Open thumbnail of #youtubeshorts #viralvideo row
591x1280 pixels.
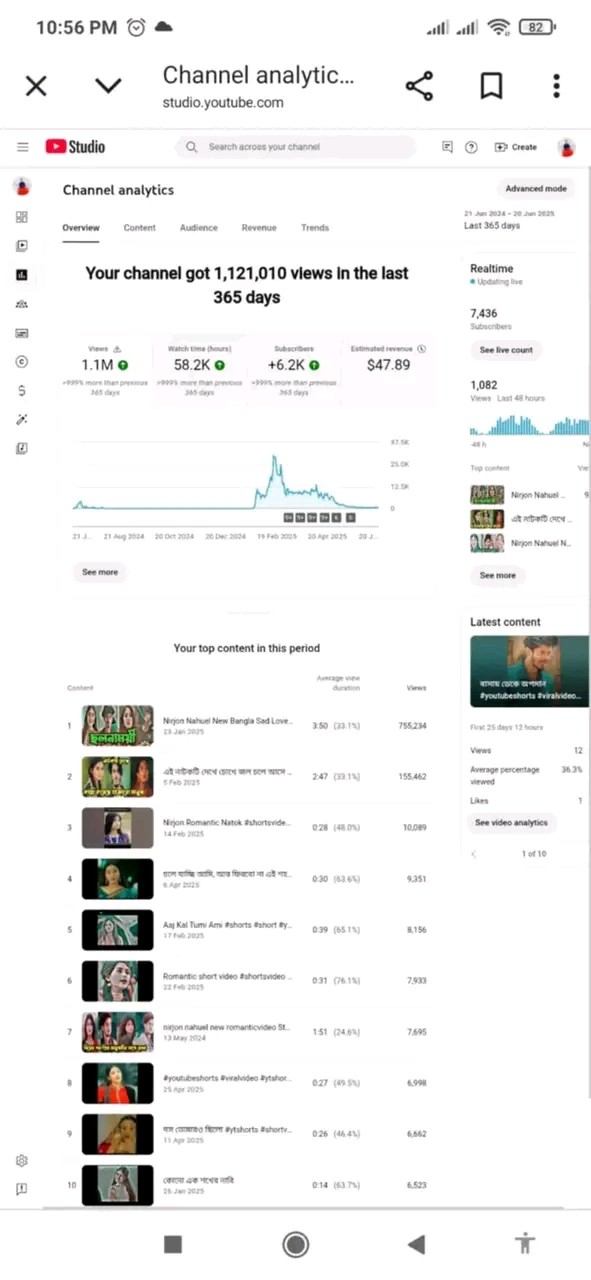coord(117,1083)
